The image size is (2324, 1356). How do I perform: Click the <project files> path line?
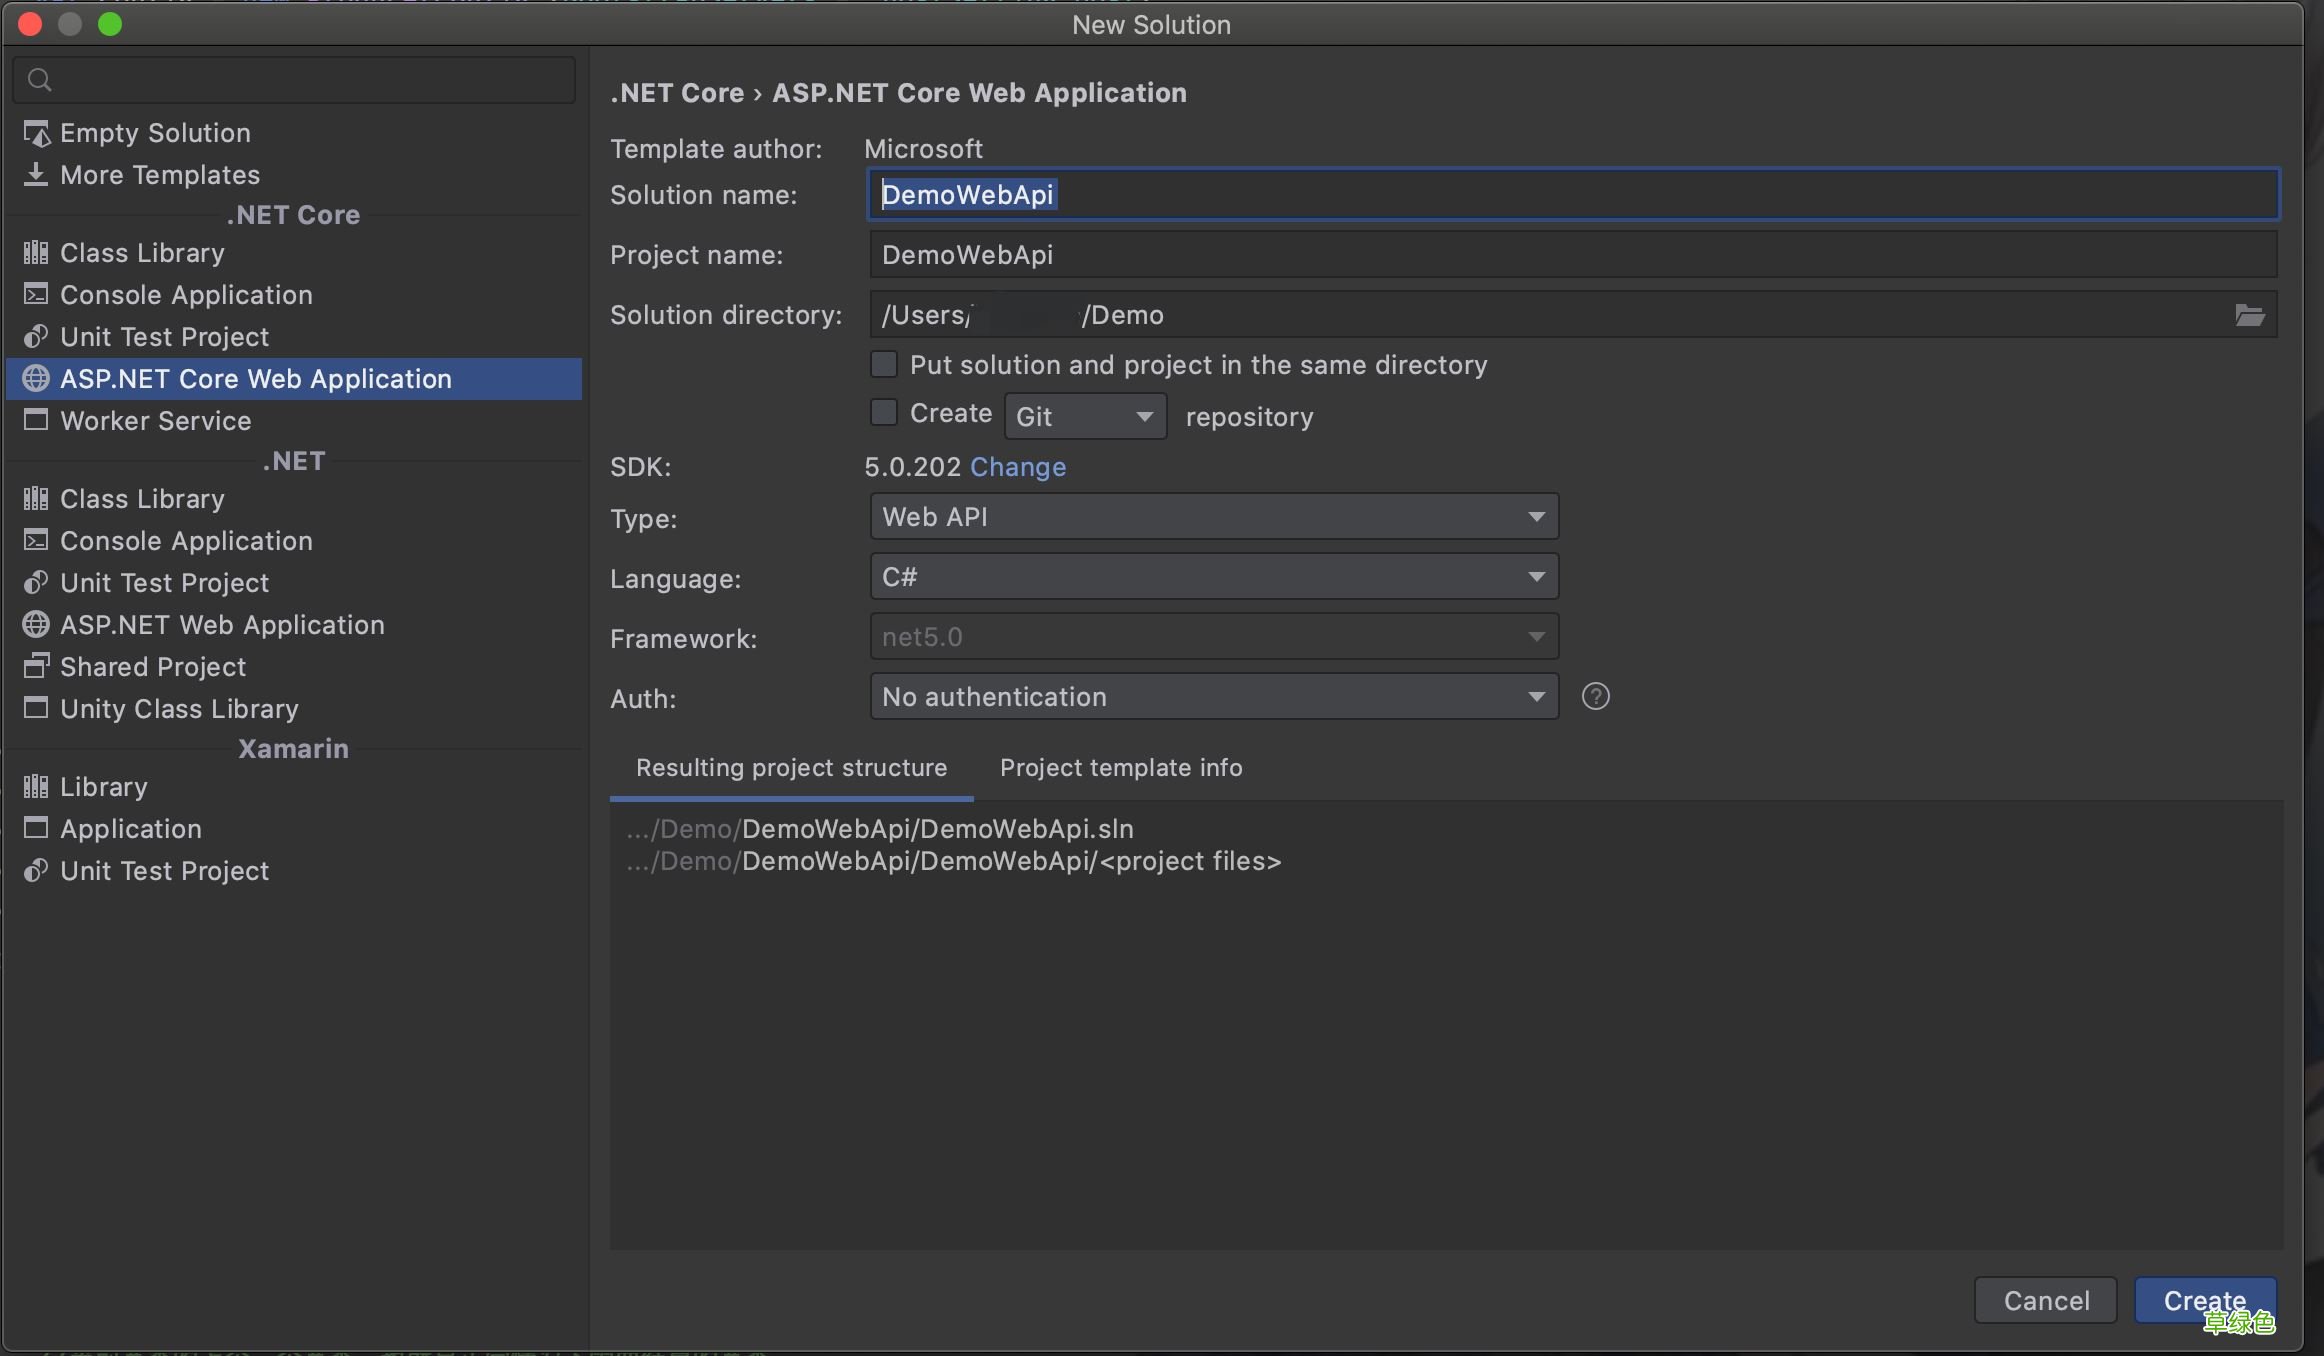(x=953, y=861)
